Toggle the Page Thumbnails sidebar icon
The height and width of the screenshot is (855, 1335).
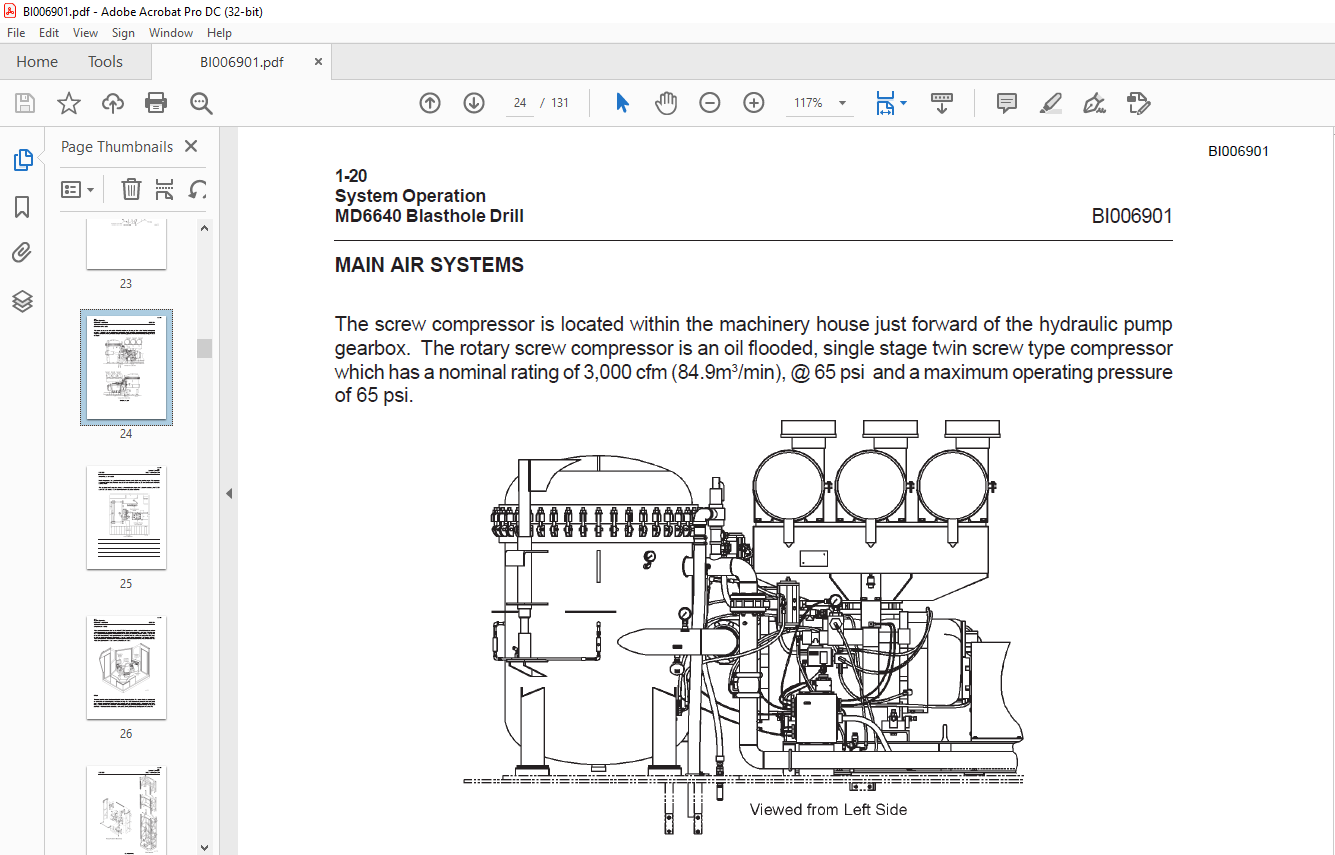[x=22, y=160]
